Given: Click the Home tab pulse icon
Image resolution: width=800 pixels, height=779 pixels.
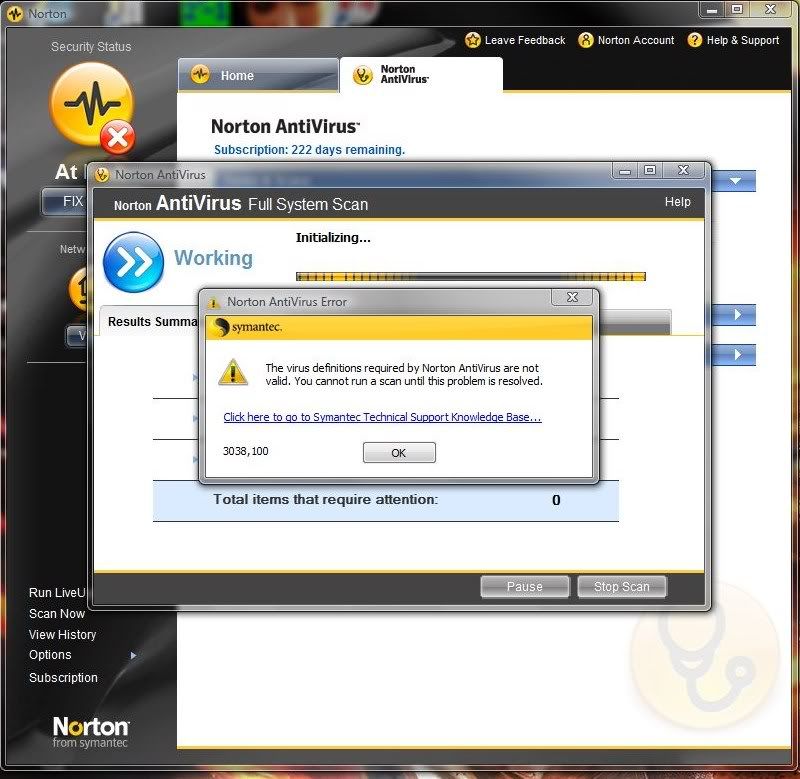Looking at the screenshot, I should pos(200,74).
